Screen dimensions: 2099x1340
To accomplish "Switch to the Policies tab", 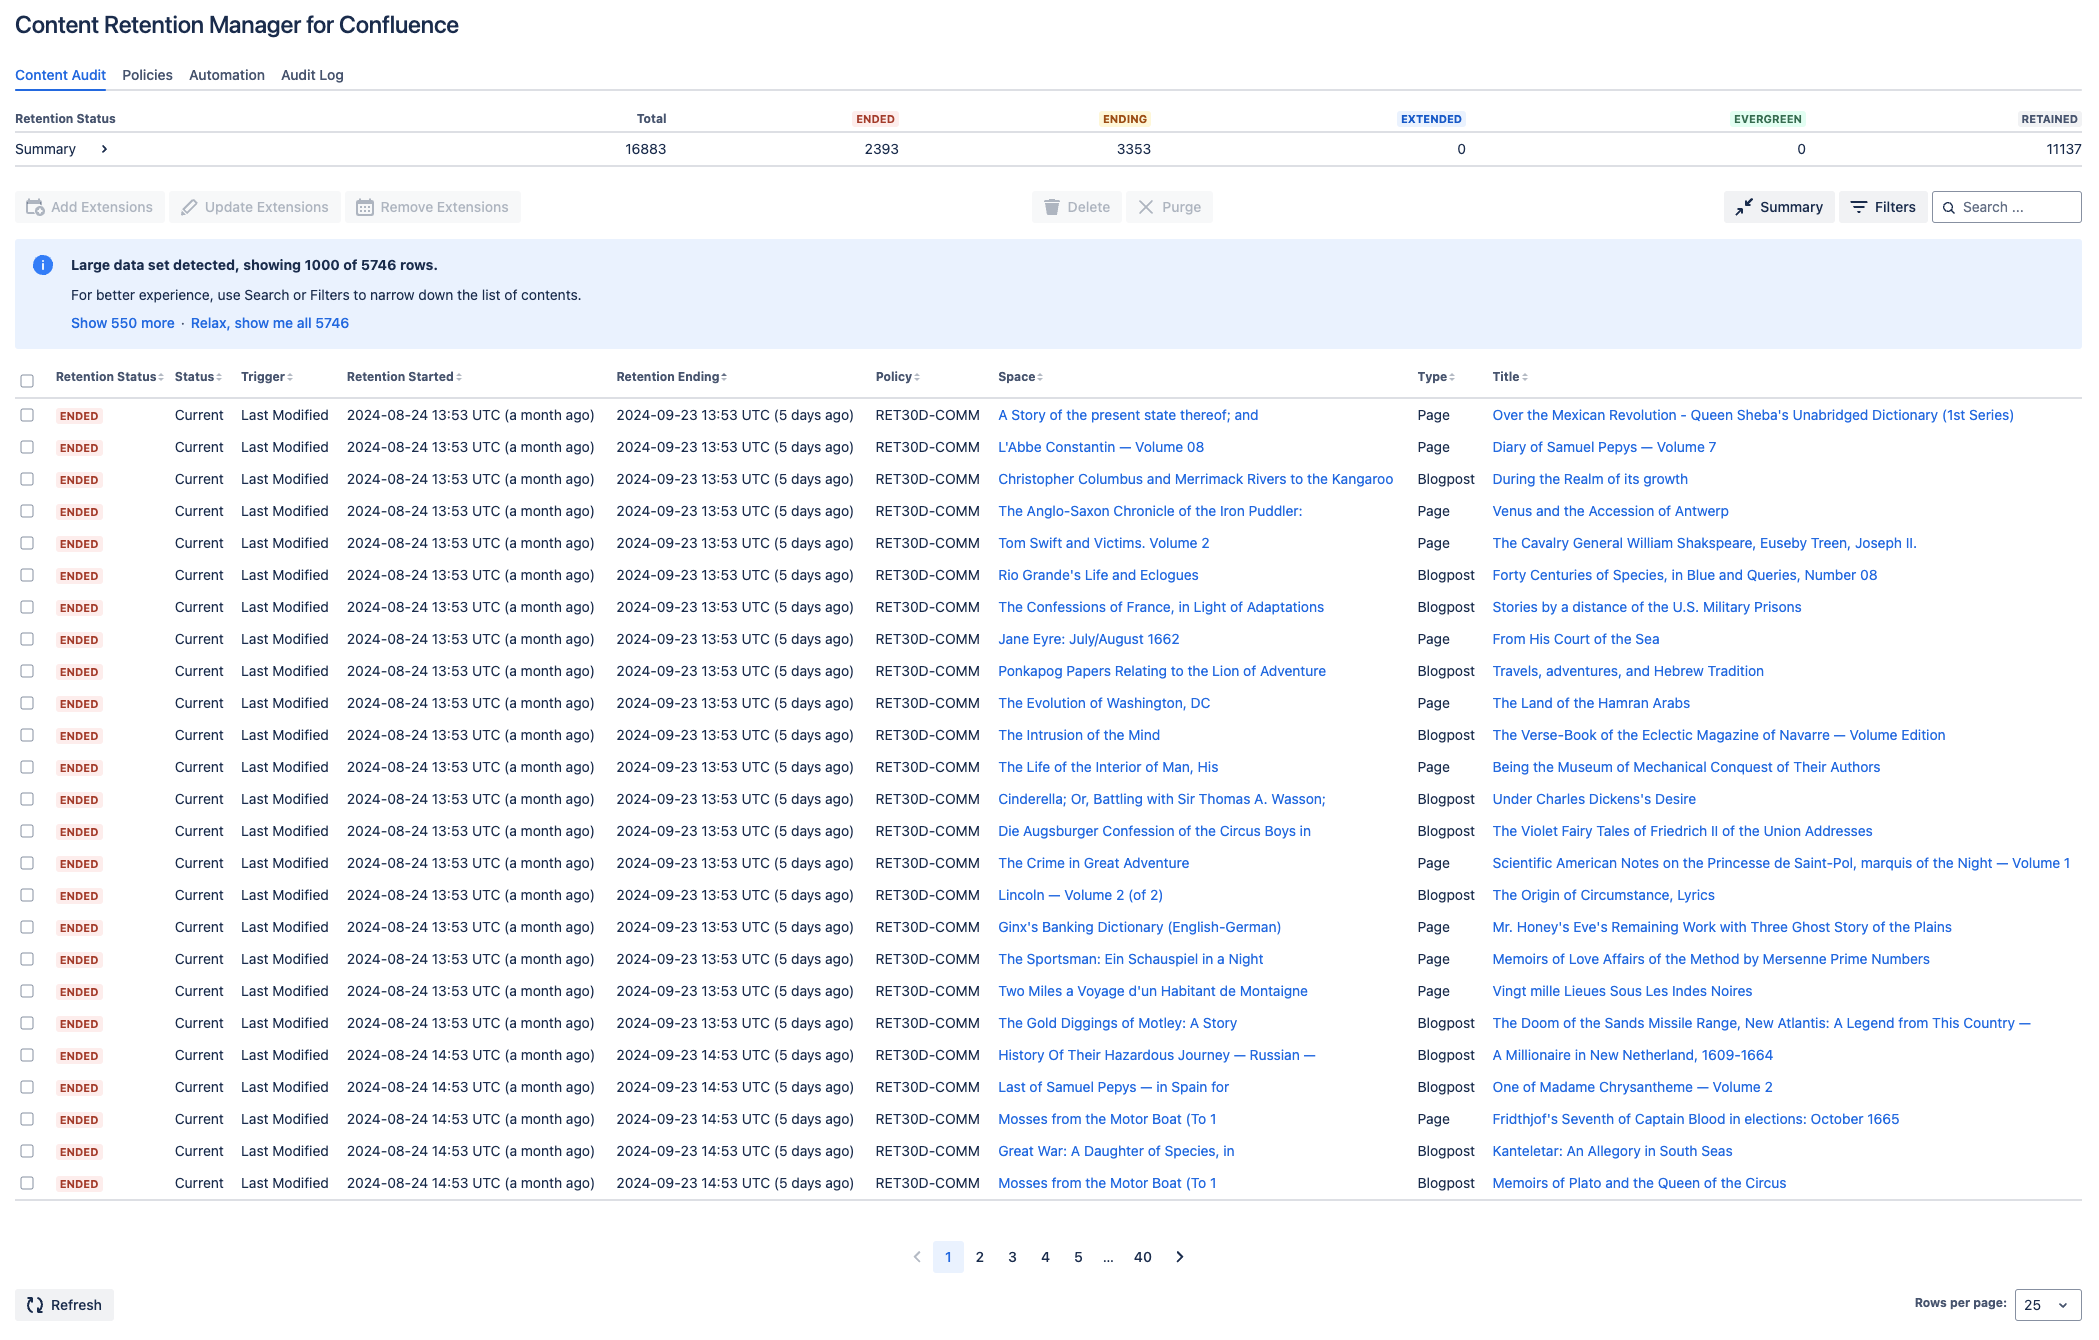I will click(x=147, y=75).
